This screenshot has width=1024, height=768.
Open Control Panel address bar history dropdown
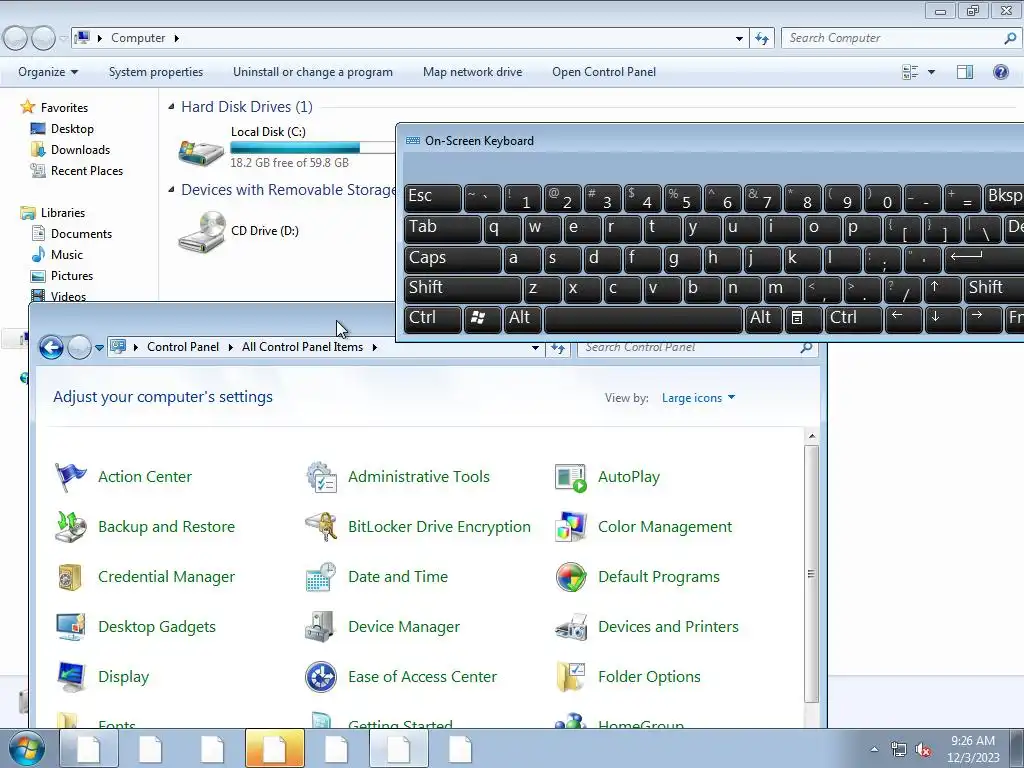tap(536, 347)
